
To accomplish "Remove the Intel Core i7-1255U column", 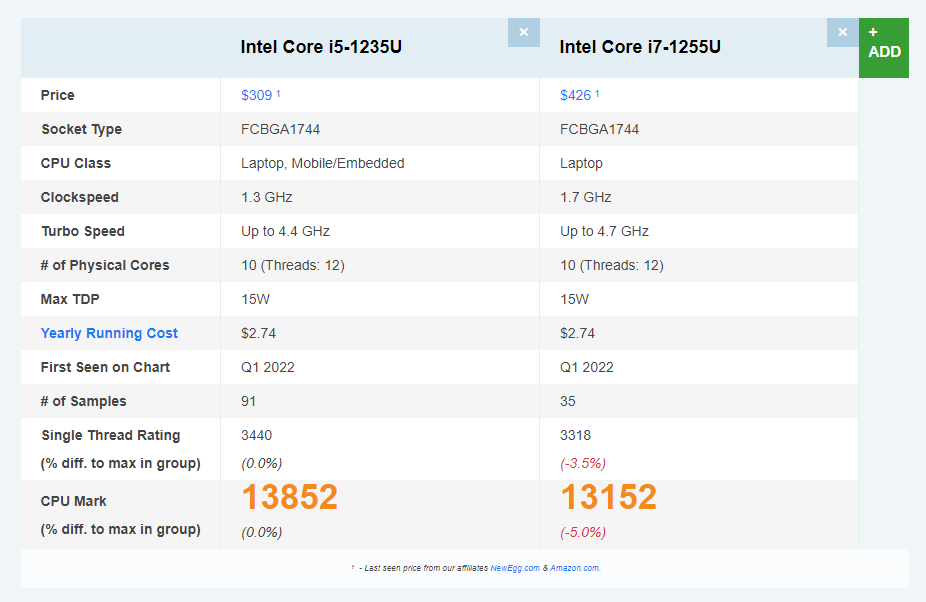I will (842, 32).
